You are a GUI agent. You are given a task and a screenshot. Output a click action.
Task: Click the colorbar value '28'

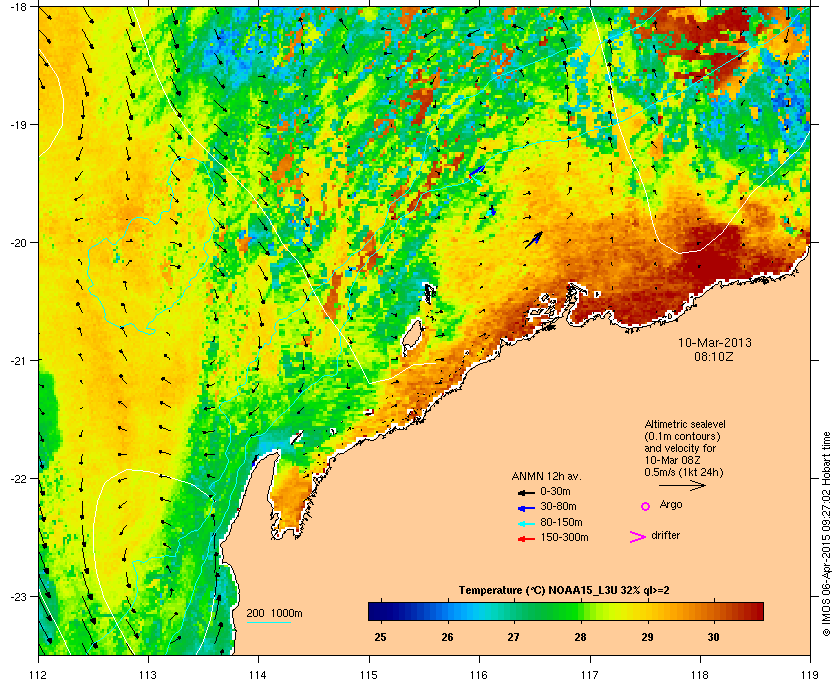(581, 637)
